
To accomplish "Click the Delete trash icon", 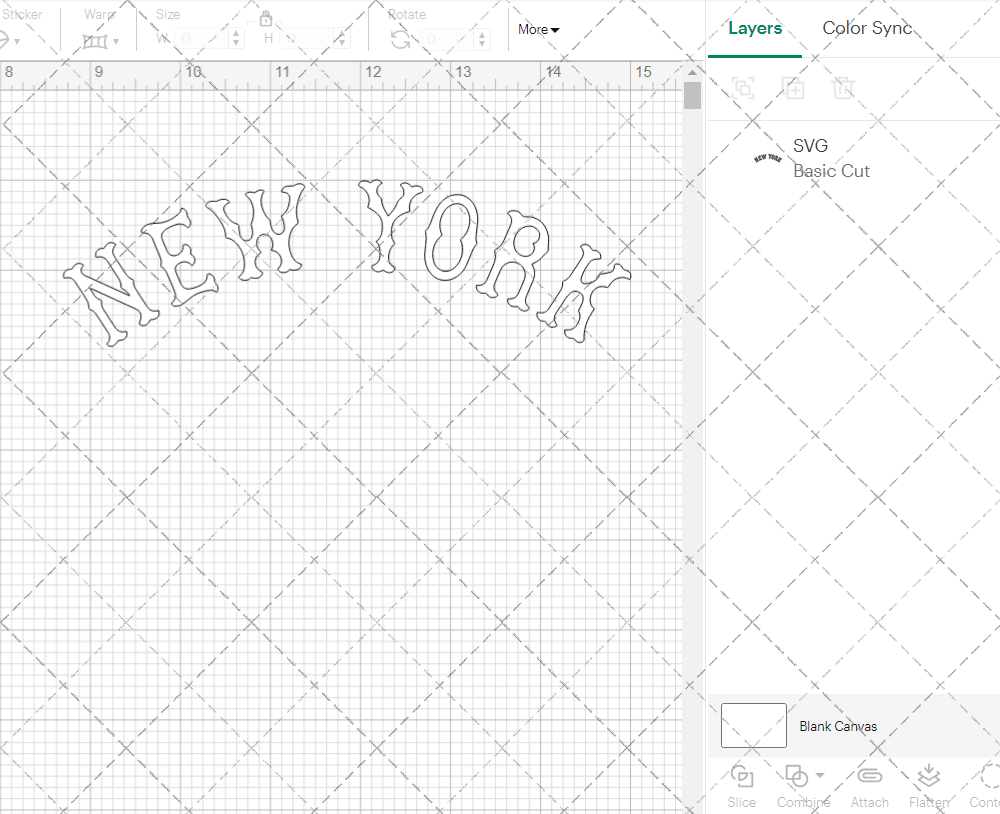I will click(844, 88).
